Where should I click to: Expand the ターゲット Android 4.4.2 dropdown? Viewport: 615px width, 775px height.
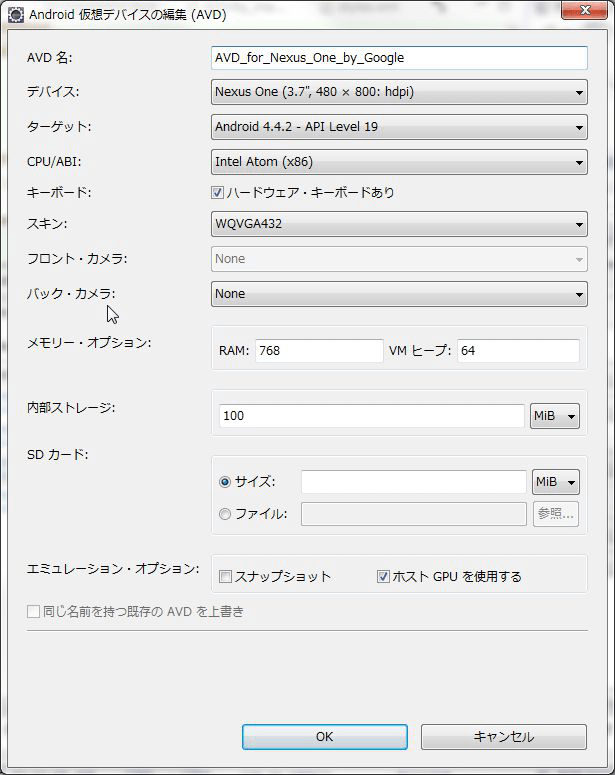point(399,128)
